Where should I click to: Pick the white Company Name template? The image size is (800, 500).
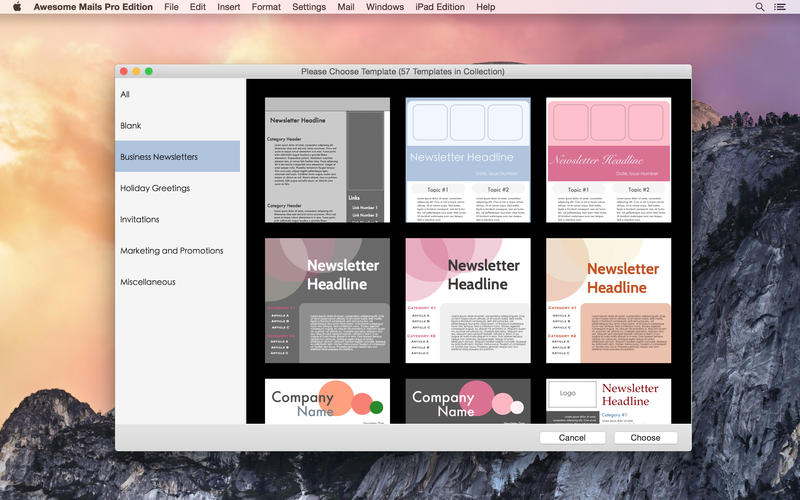click(327, 401)
